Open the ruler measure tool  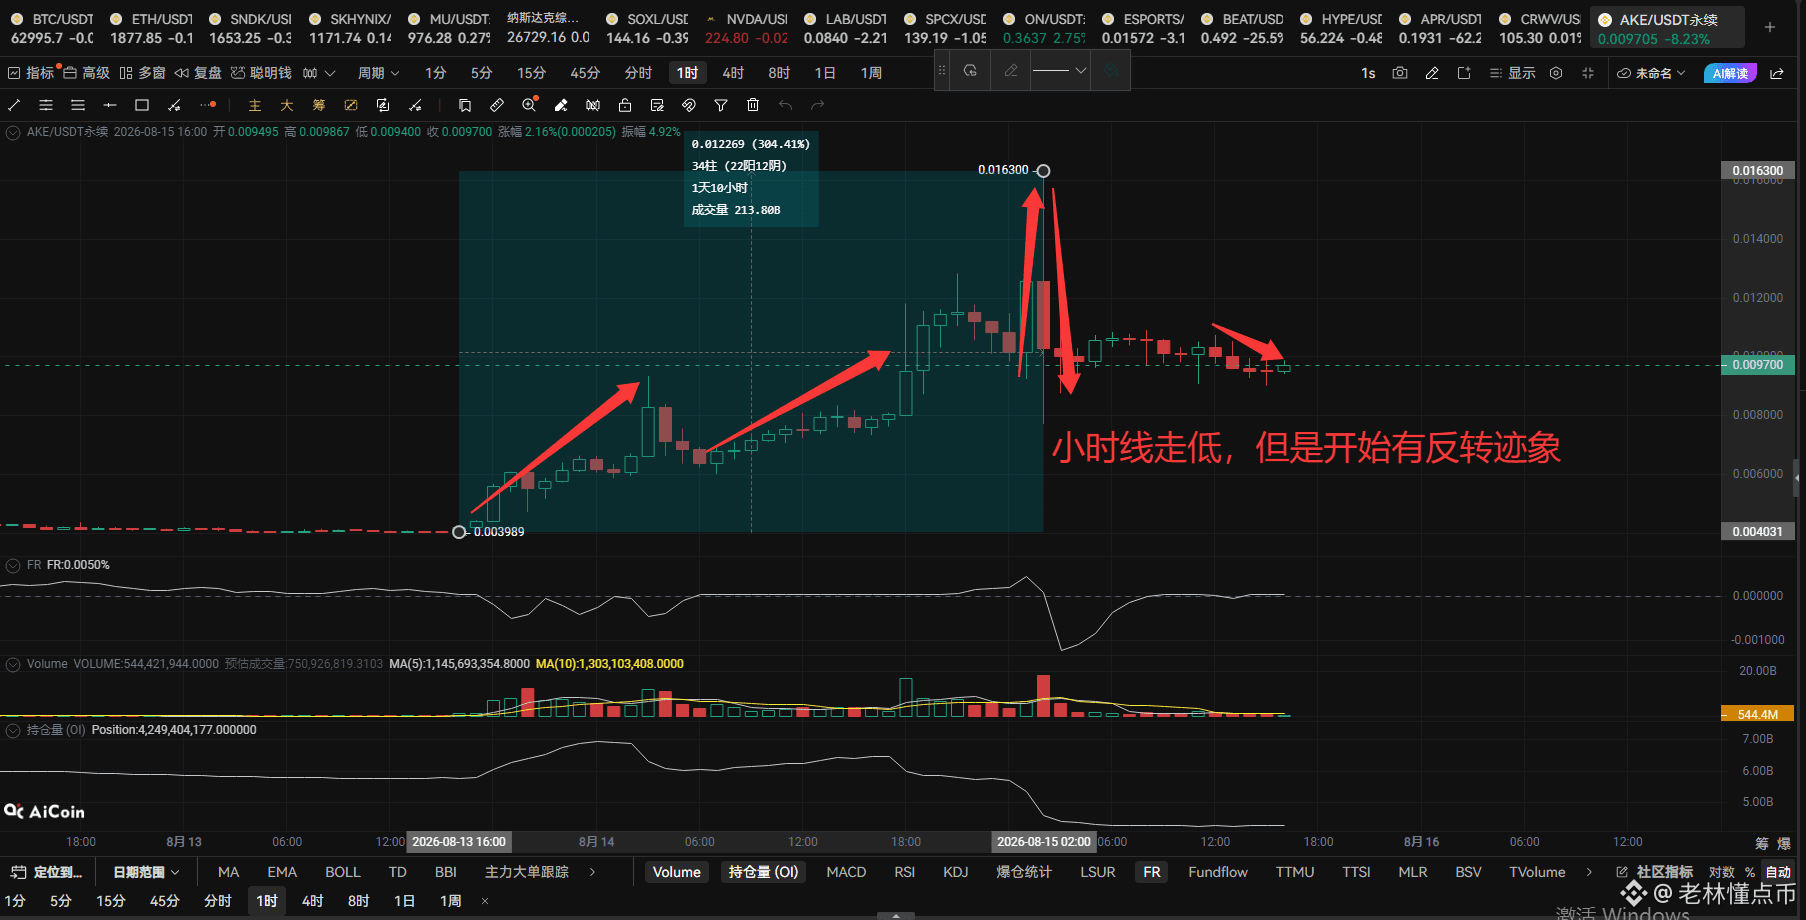pos(497,105)
